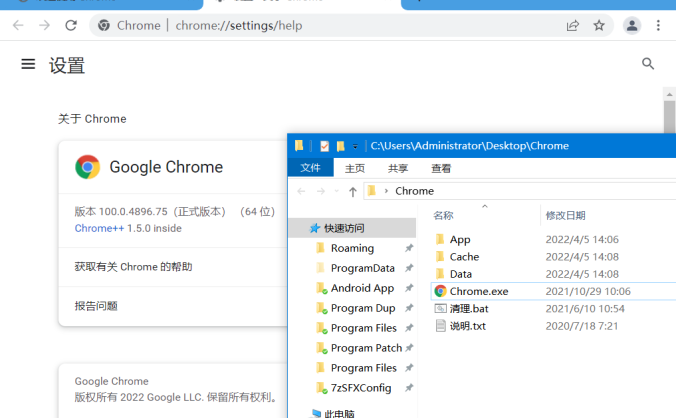This screenshot has width=676, height=418.
Task: Select Android App folder in quick access
Action: [x=362, y=288]
